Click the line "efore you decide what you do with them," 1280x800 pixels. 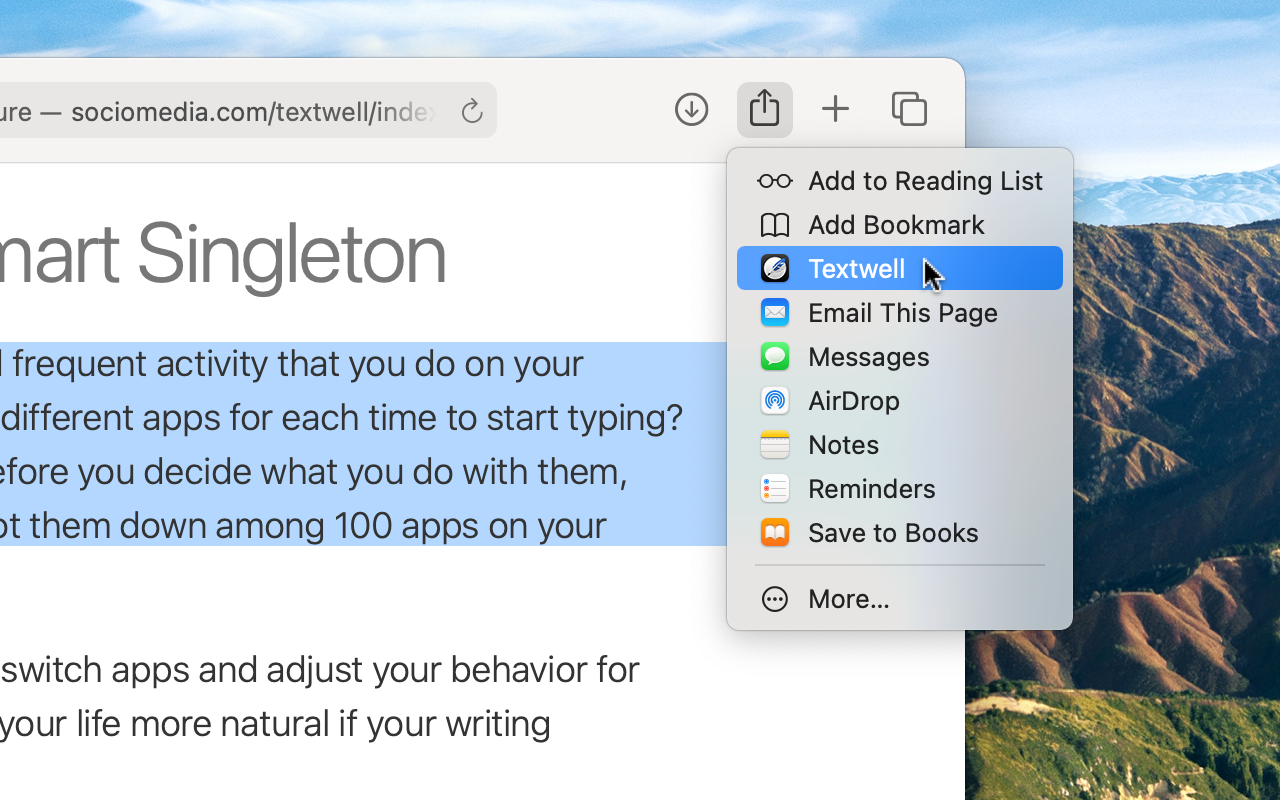(x=314, y=472)
